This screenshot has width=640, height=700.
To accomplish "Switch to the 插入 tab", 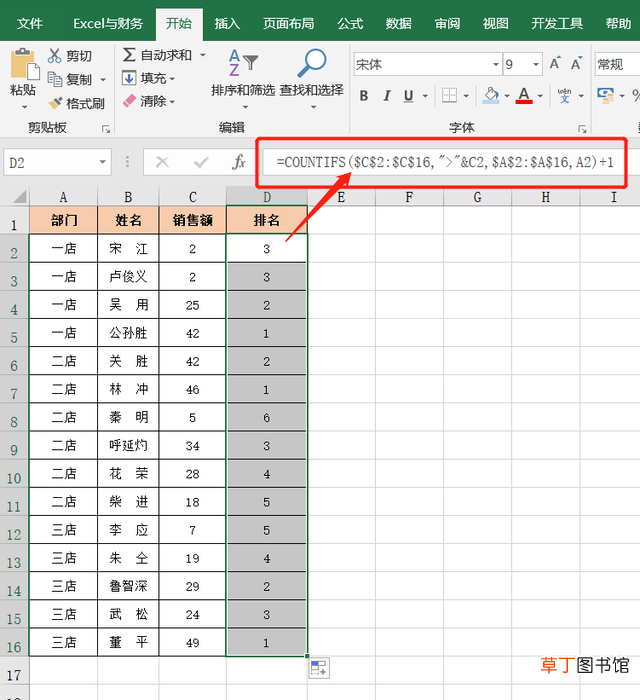I will (x=227, y=24).
